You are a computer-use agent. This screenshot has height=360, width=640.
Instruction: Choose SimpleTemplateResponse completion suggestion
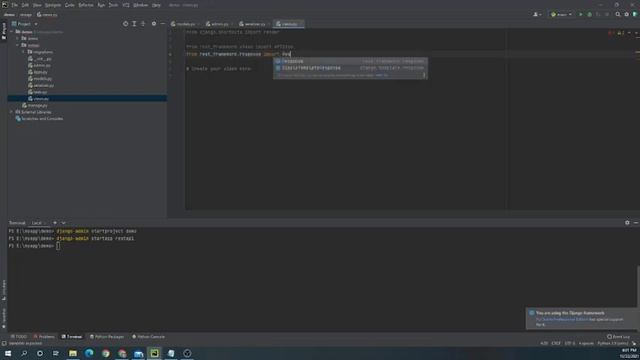(x=350, y=68)
